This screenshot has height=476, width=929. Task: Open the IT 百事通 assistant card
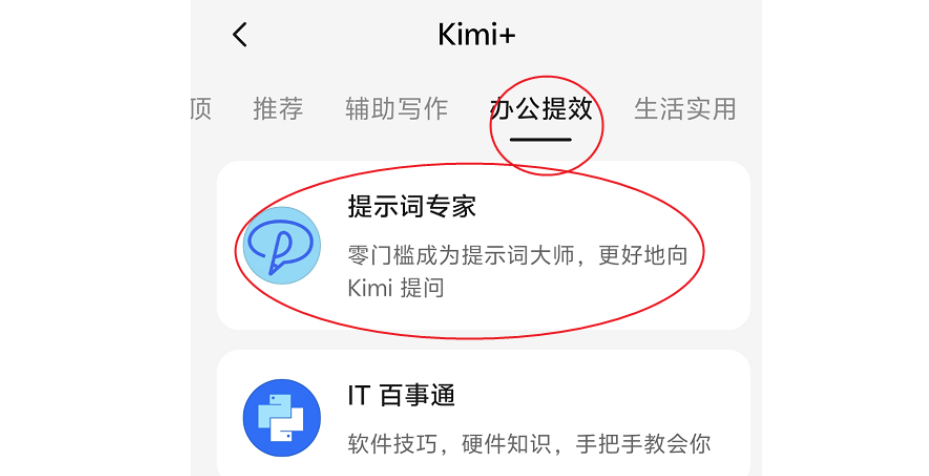click(x=483, y=413)
